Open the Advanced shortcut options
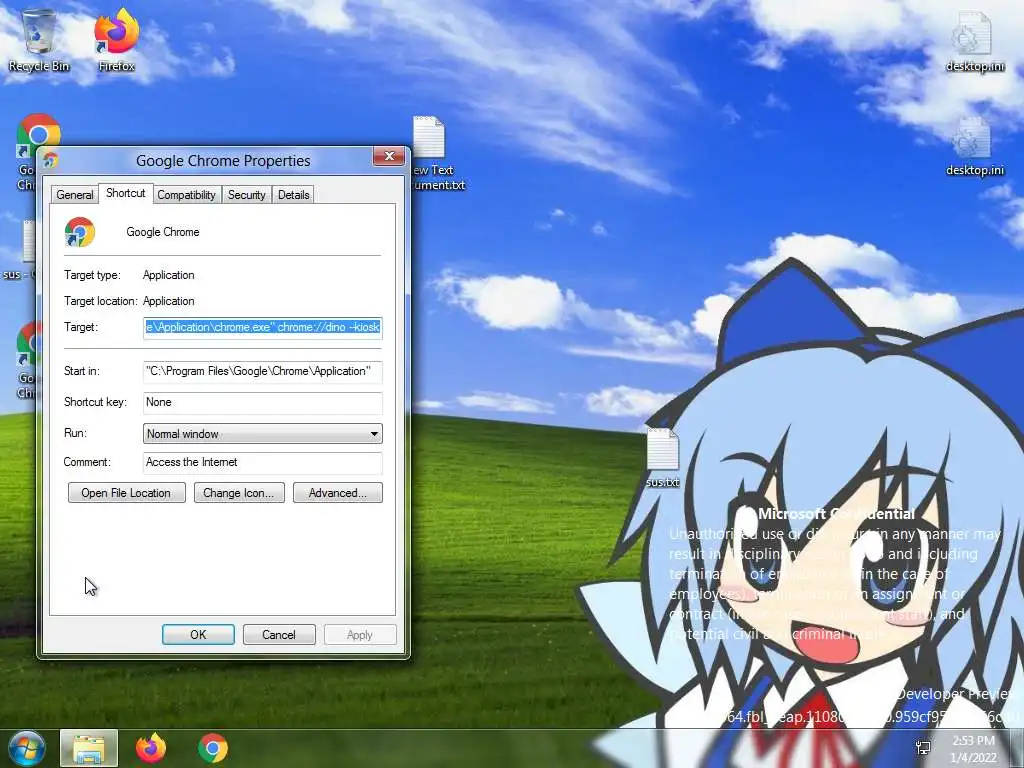This screenshot has width=1024, height=768. pyautogui.click(x=338, y=493)
